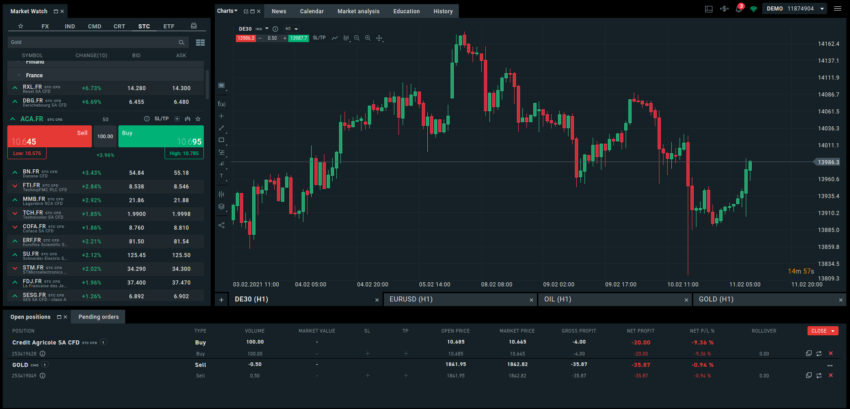This screenshot has width=850, height=409.
Task: Open the Market analysis tab
Action: (358, 11)
